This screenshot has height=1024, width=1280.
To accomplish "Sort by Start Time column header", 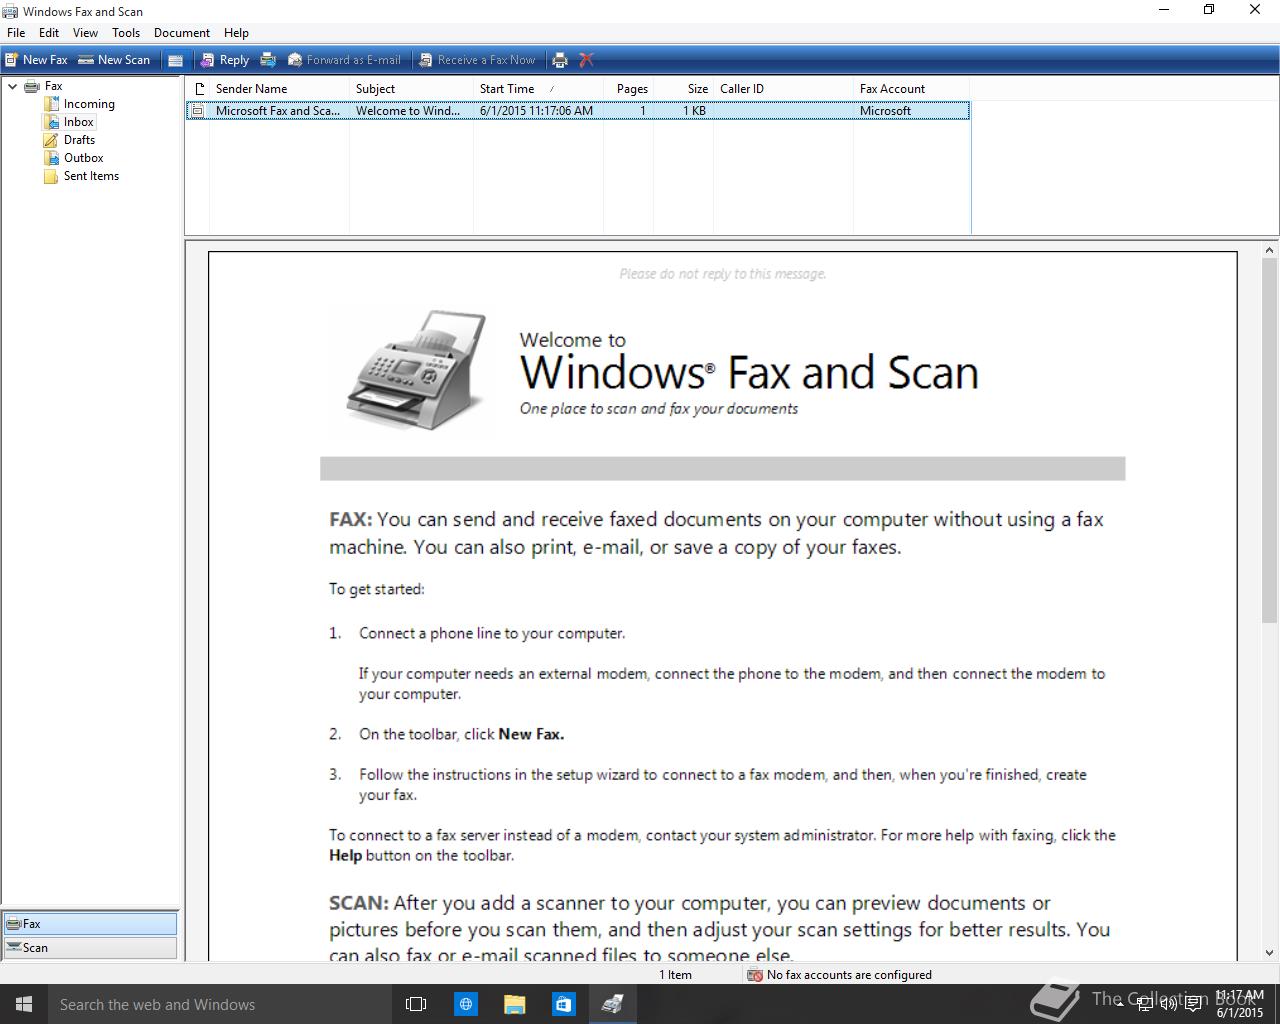I will tap(540, 89).
